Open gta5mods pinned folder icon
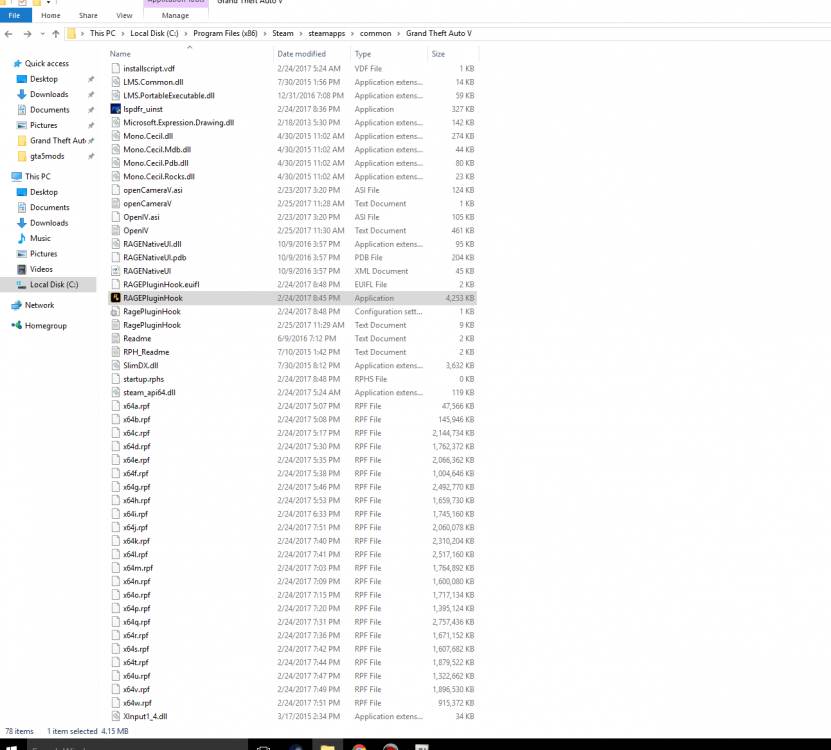The image size is (831, 750). click(x=22, y=156)
